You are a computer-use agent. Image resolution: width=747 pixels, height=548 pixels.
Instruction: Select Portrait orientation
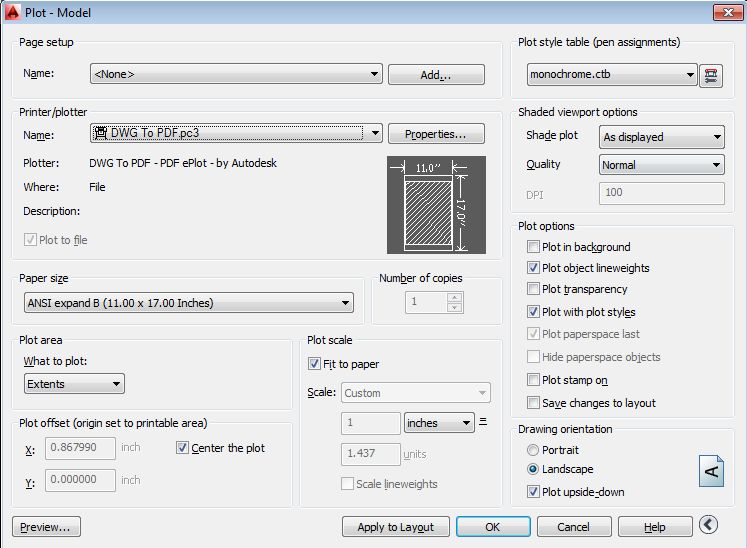533,450
